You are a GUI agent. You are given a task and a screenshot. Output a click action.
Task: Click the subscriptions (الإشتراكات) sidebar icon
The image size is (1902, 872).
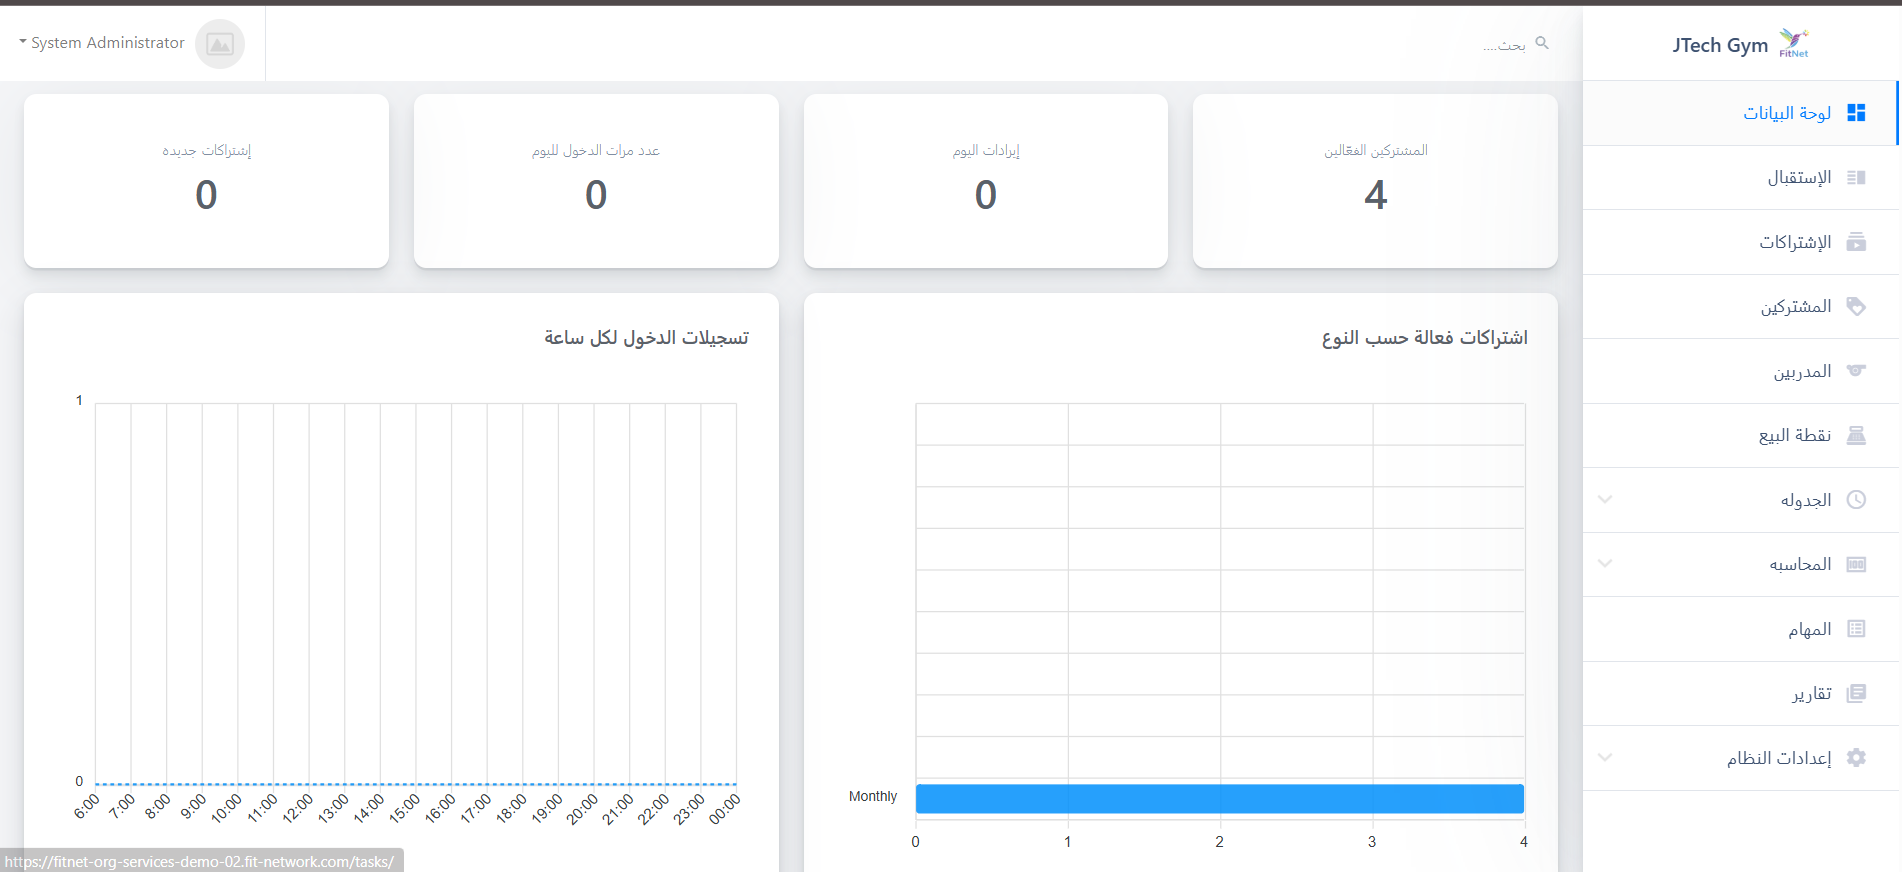tap(1856, 242)
